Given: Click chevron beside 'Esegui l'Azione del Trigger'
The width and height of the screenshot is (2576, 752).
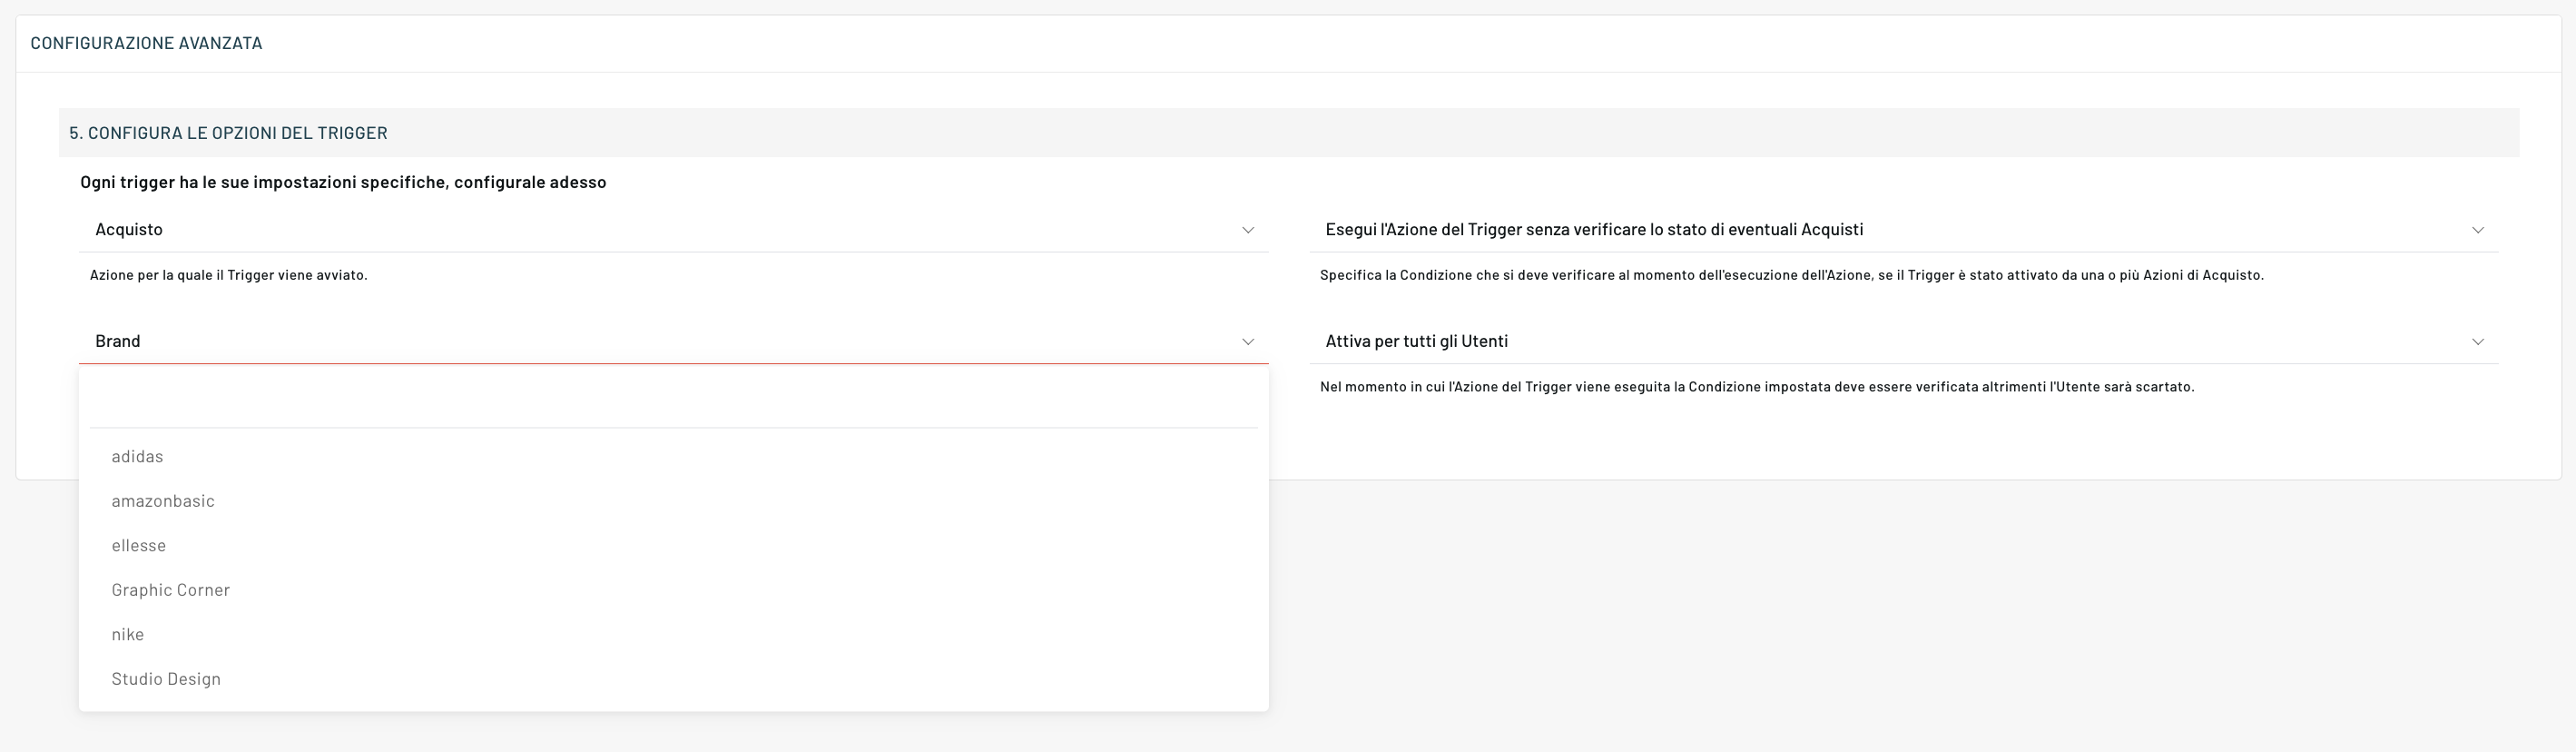Looking at the screenshot, I should [x=2478, y=230].
